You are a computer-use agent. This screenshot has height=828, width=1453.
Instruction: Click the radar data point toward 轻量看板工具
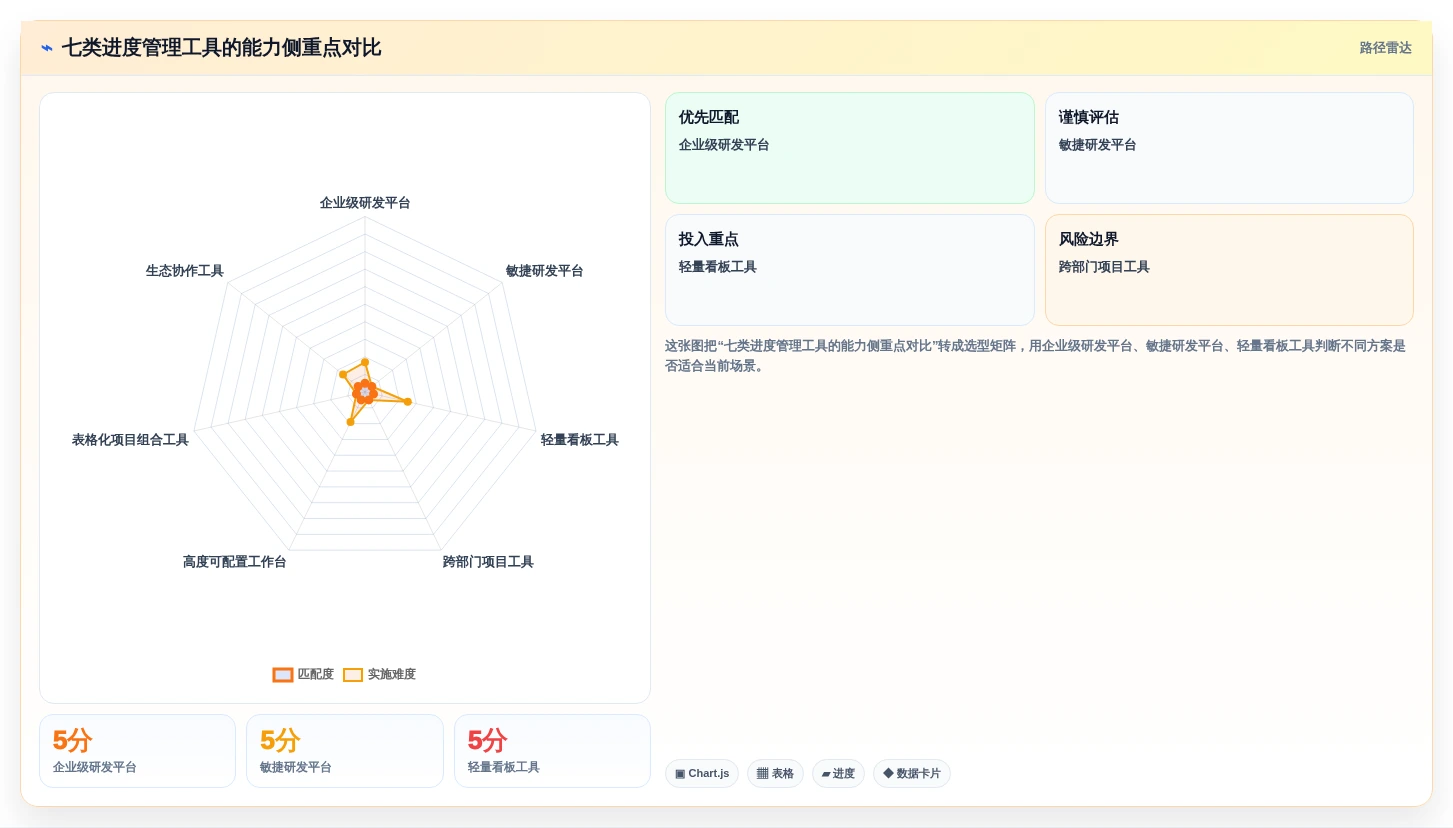407,402
